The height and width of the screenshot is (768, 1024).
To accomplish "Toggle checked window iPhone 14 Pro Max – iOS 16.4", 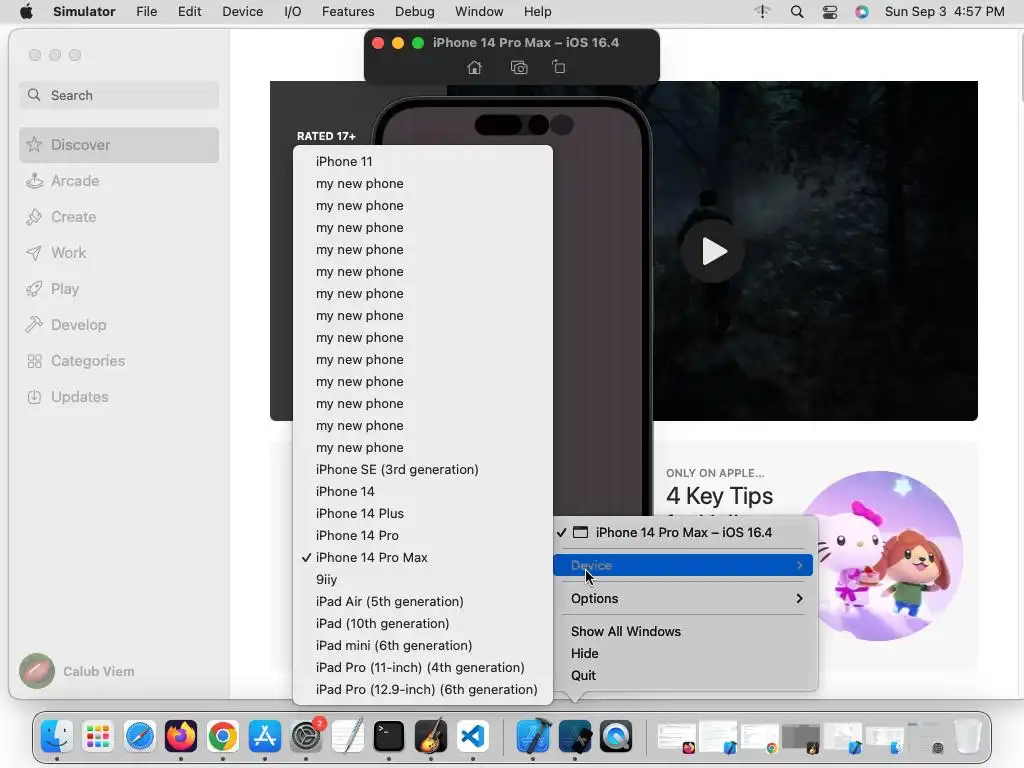I will (x=683, y=532).
